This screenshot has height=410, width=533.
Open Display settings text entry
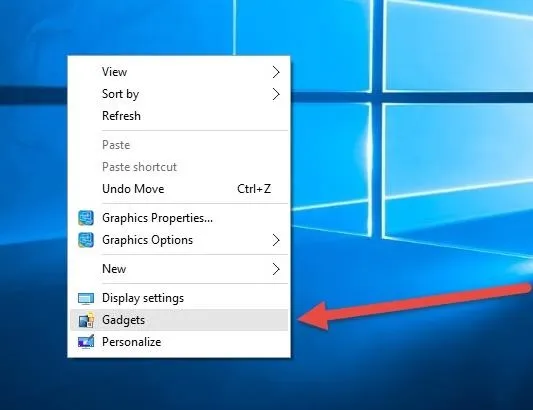pos(143,298)
